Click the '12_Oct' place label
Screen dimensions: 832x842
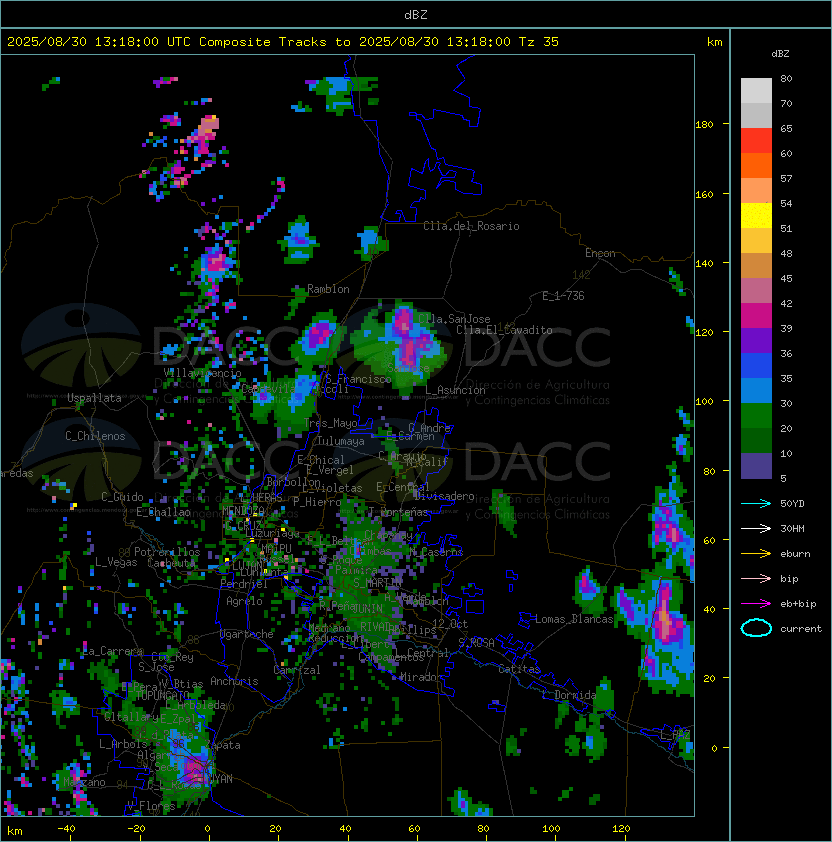tap(450, 624)
